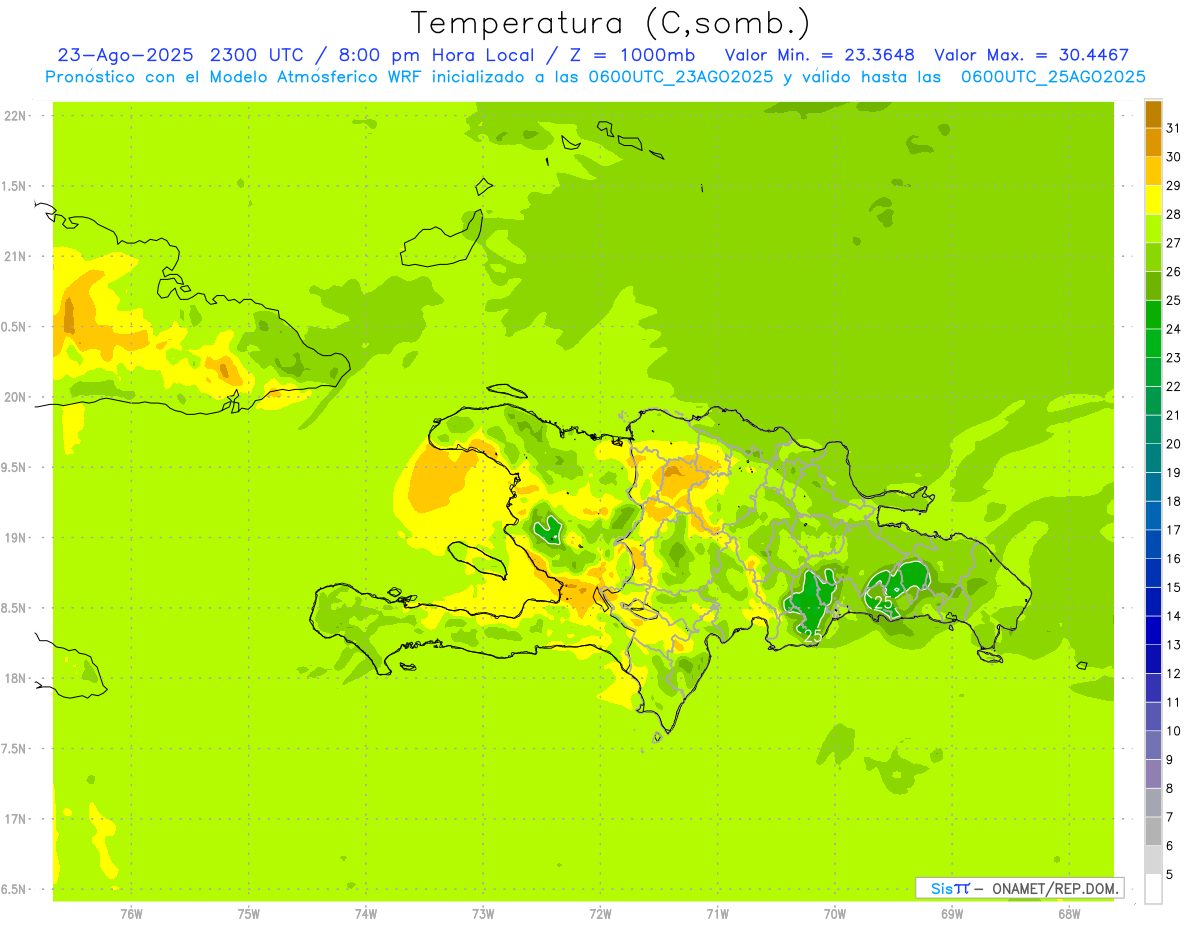This screenshot has height=927, width=1200.
Task: Click the legend value "15"
Action: pos(1173,587)
